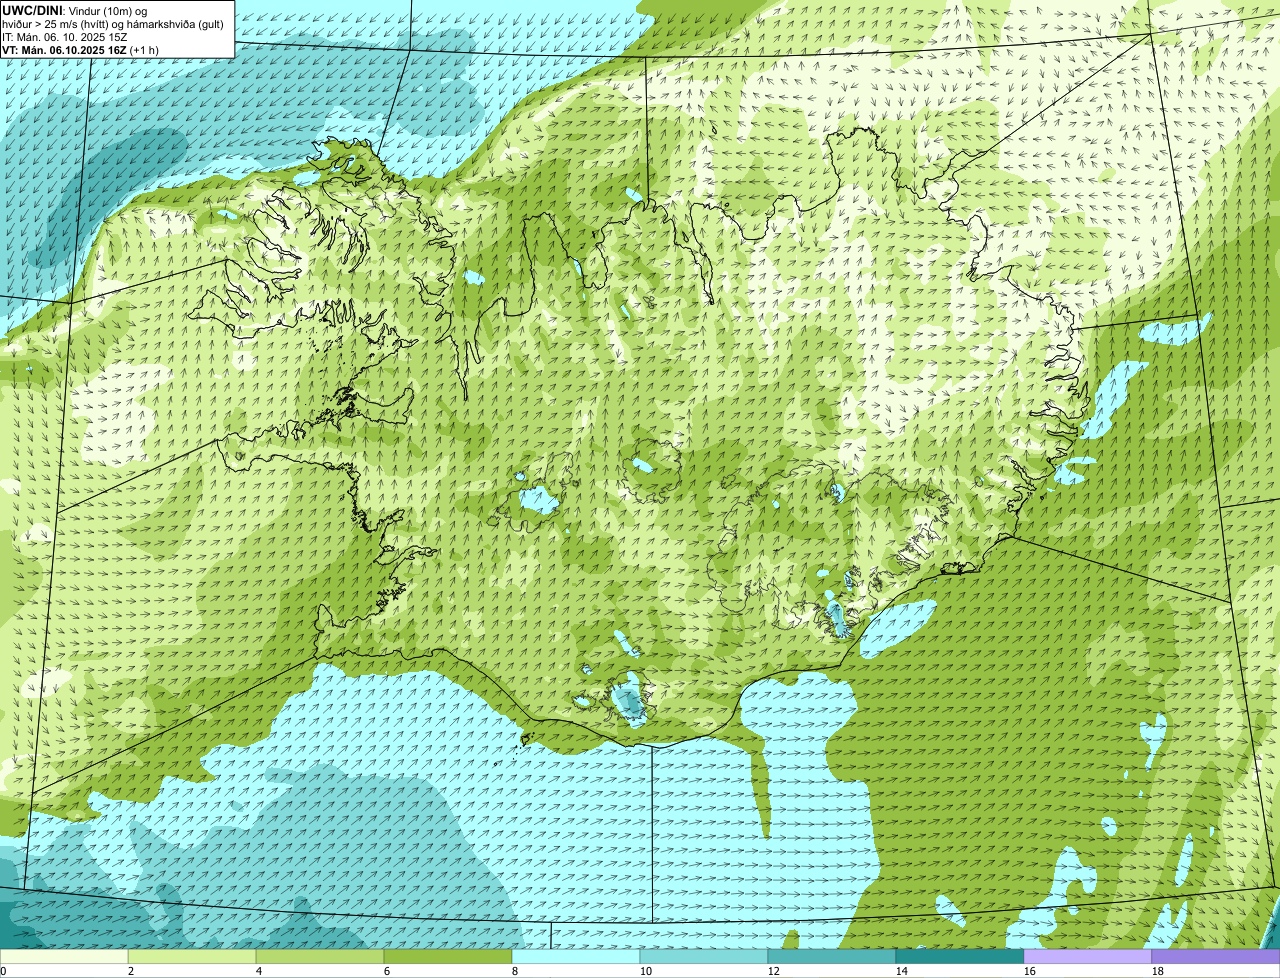This screenshot has width=1280, height=978.
Task: Click the scale label "8"
Action: coord(515,971)
